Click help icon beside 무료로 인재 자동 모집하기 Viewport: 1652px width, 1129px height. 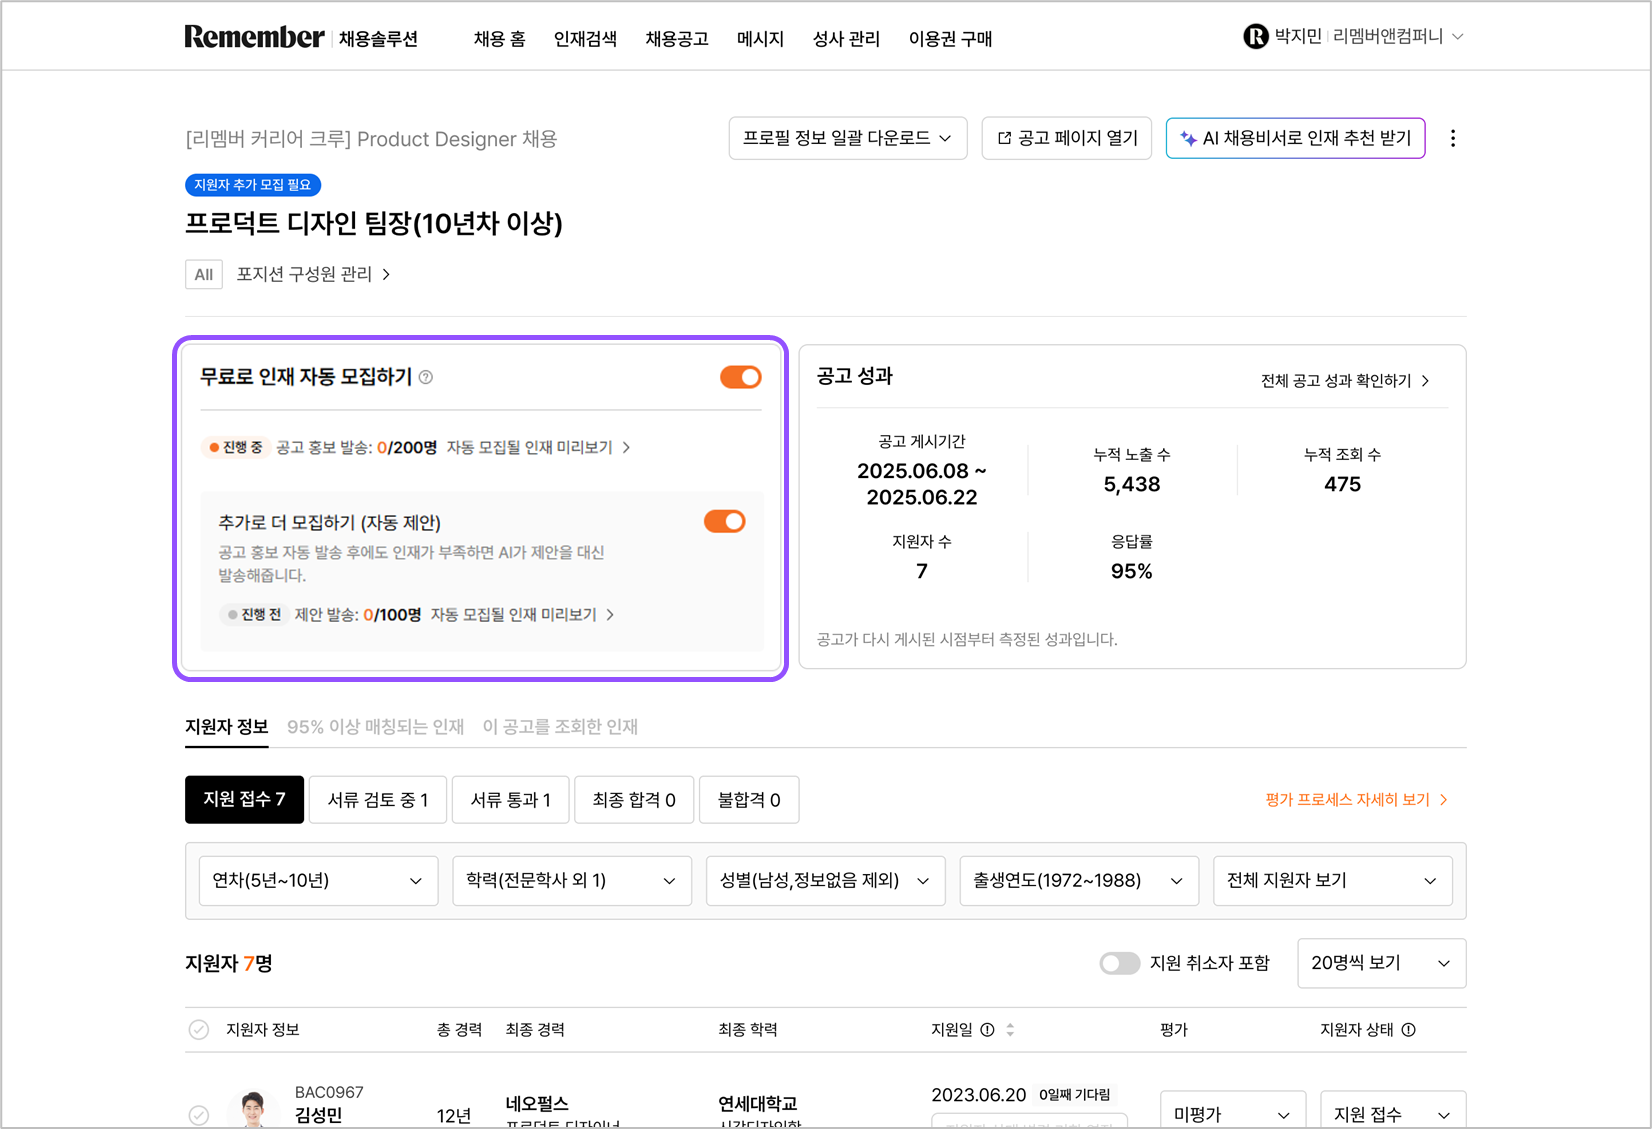pos(426,377)
